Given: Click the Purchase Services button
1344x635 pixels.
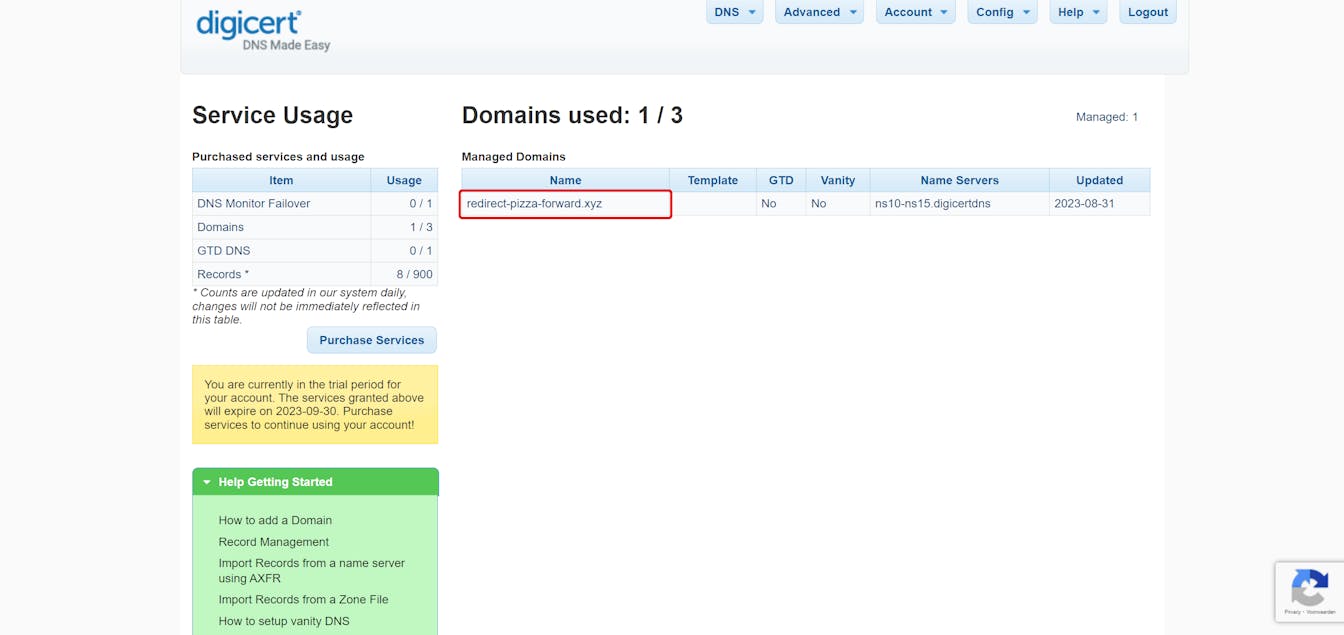Looking at the screenshot, I should (x=371, y=340).
